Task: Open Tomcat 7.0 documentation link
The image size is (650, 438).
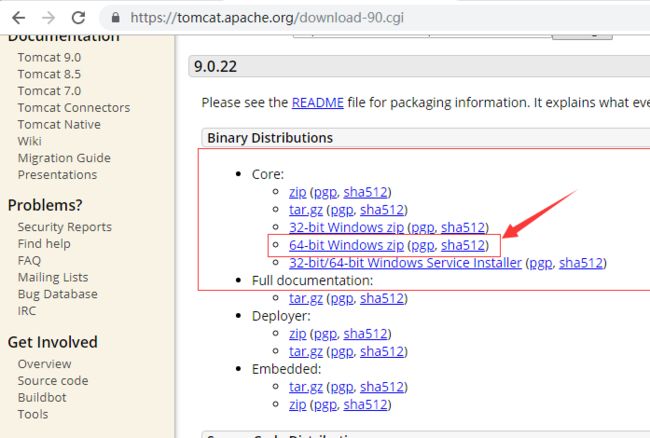Action: click(49, 91)
